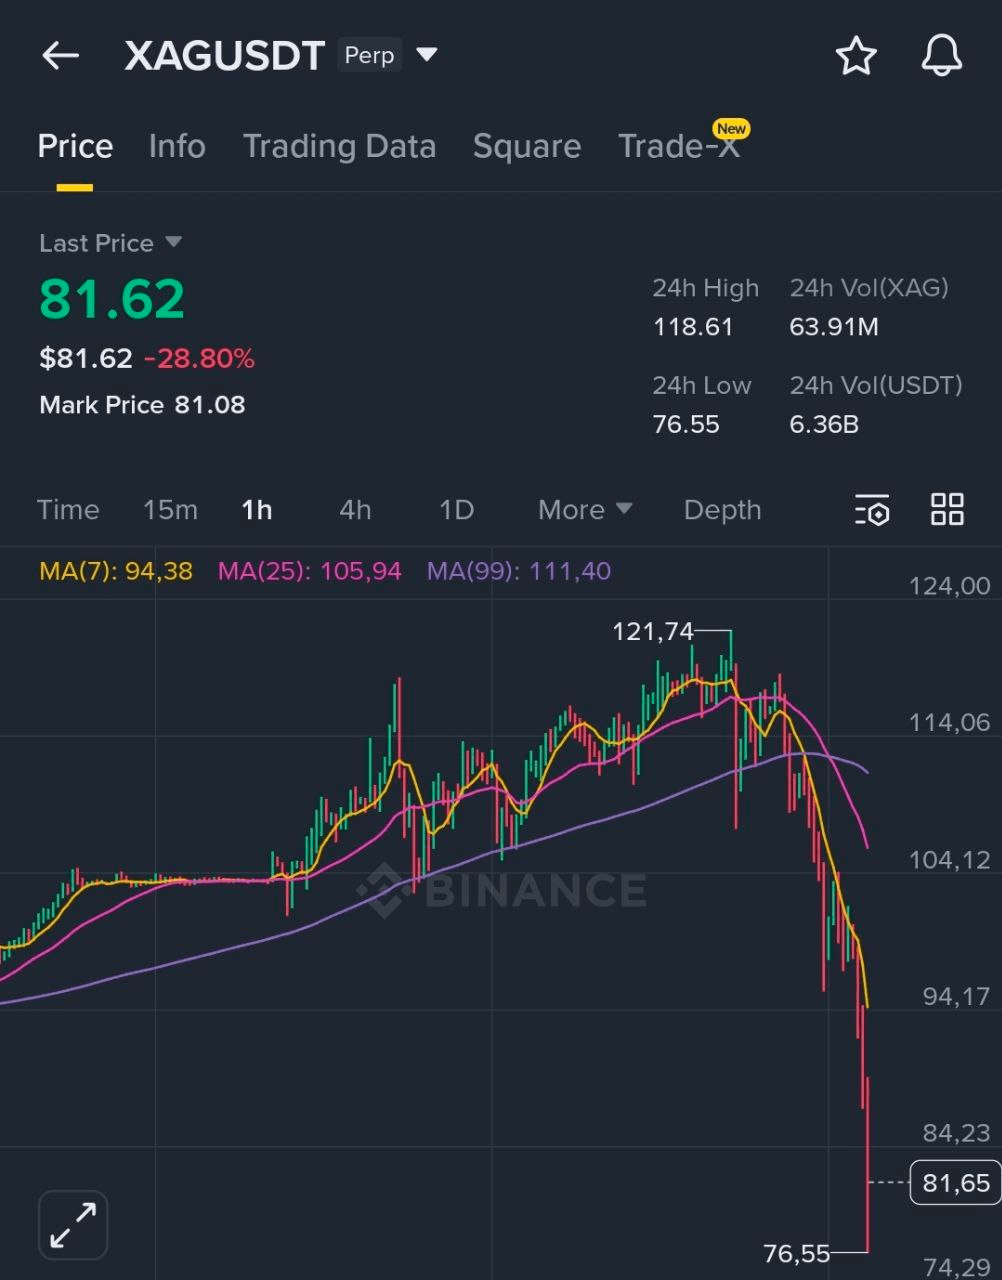The width and height of the screenshot is (1002, 1280).
Task: Click the 81,65 current price marker
Action: click(955, 1183)
